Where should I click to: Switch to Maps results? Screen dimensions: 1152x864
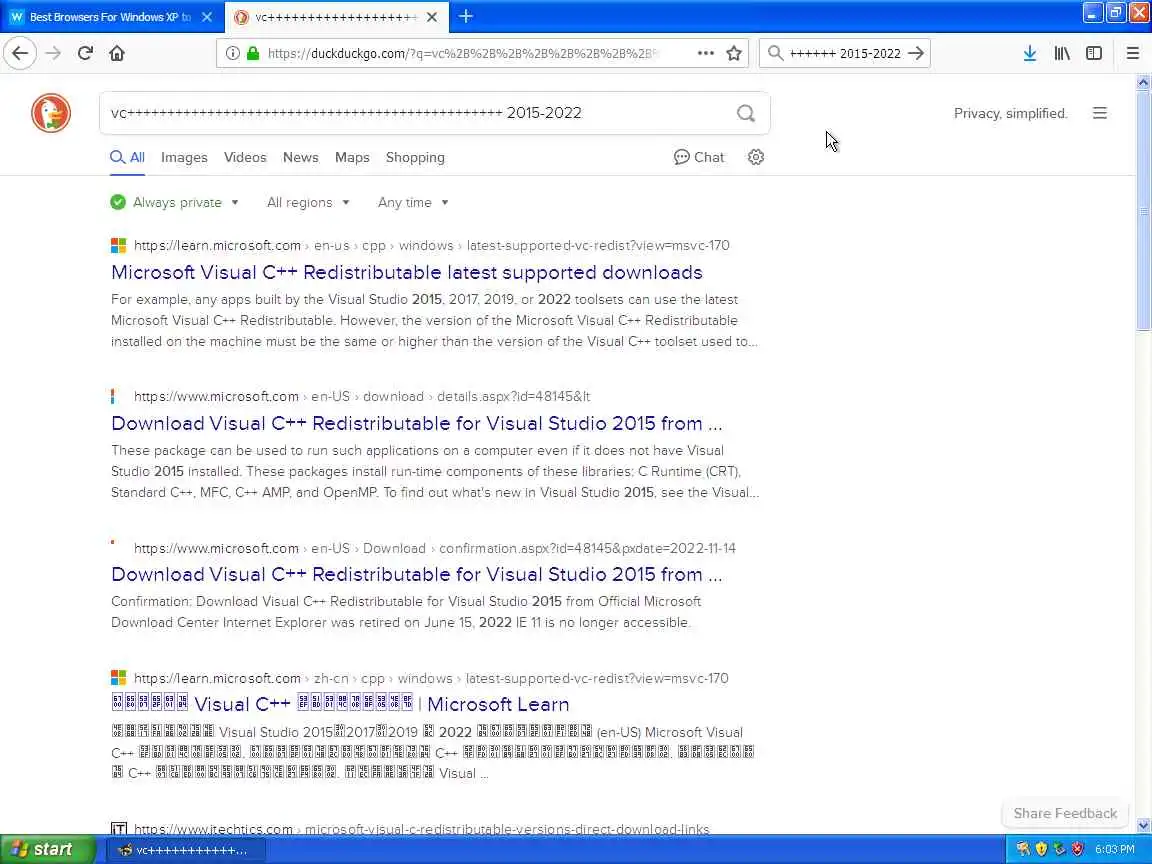(352, 157)
